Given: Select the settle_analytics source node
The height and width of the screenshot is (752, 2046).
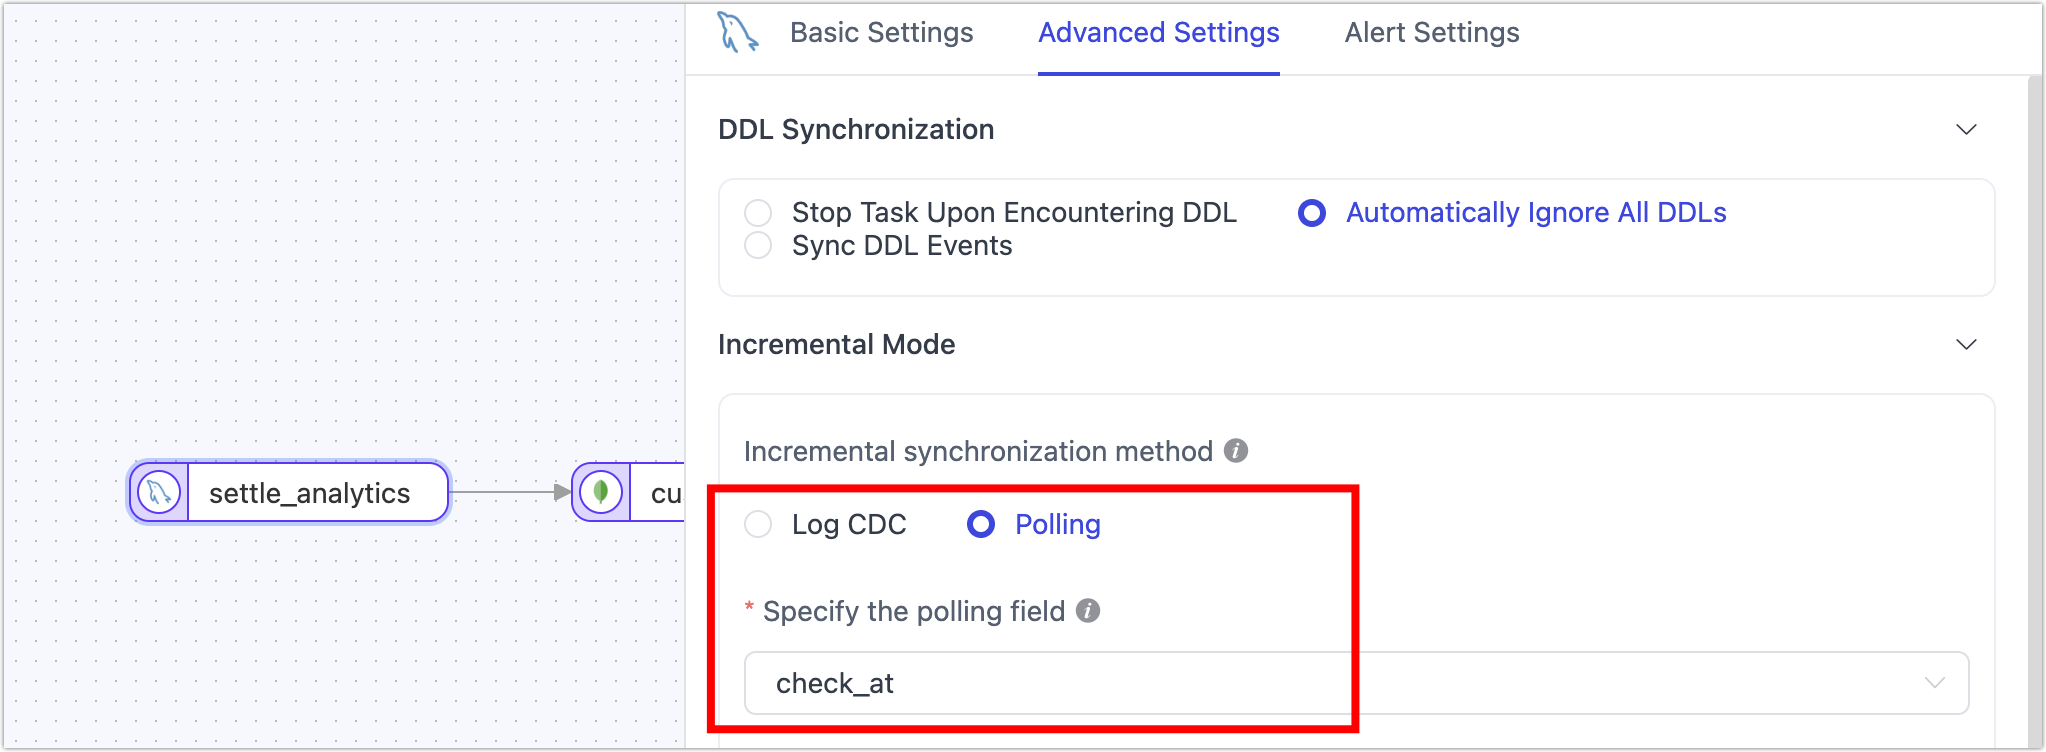Looking at the screenshot, I should click(x=308, y=492).
